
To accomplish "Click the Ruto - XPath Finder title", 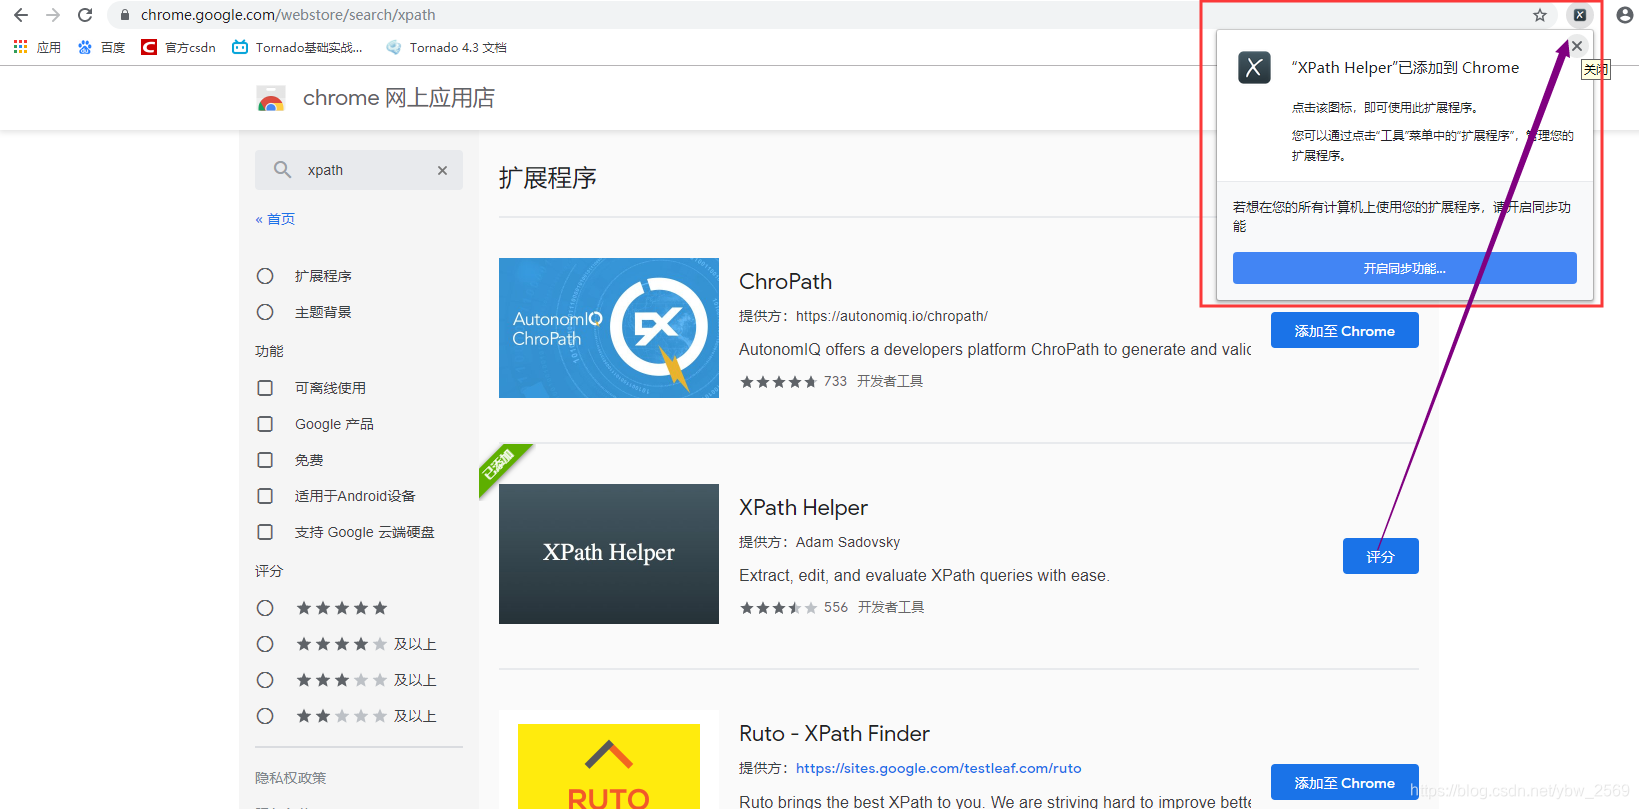I will (834, 734).
